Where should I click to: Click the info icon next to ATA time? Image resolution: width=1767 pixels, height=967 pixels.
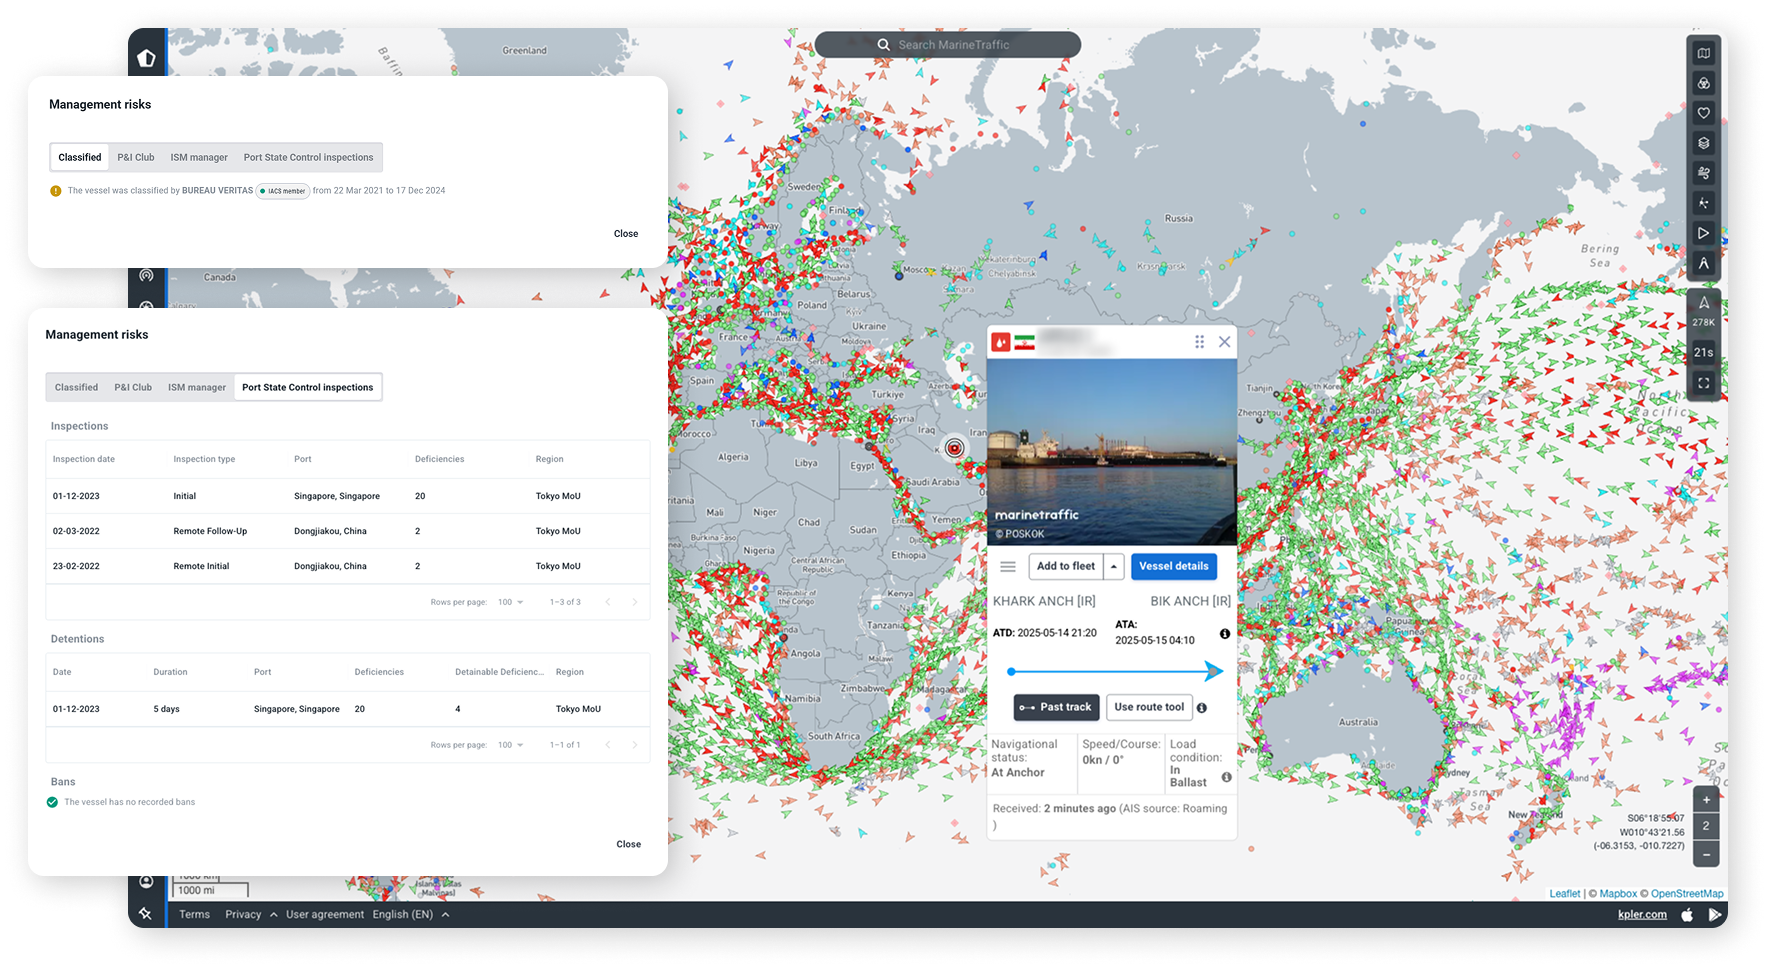point(1224,634)
